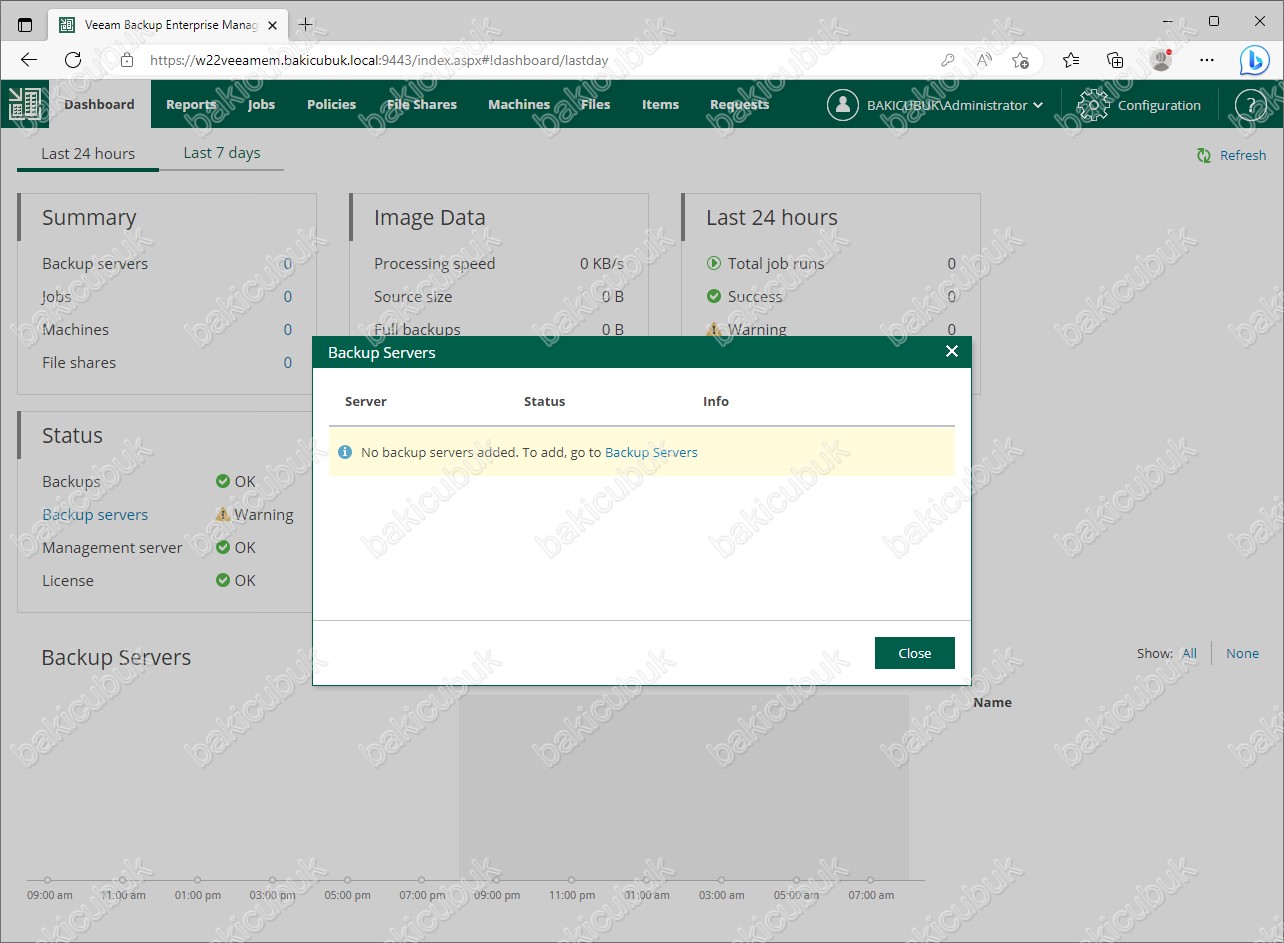Screen dimensions: 1284x943
Task: Open the Jobs tab
Action: 261,104
